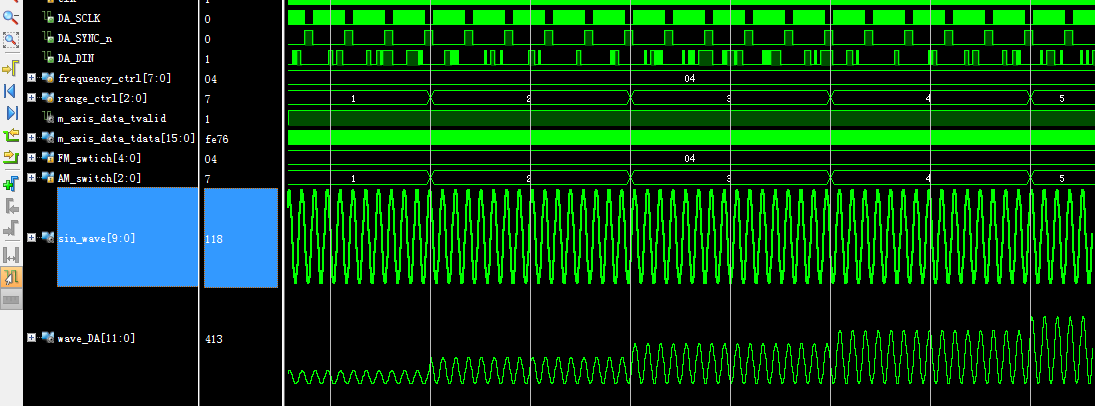The width and height of the screenshot is (1095, 406).
Task: Click the fe76 value of m_axis_data_tdata
Action: tap(216, 139)
